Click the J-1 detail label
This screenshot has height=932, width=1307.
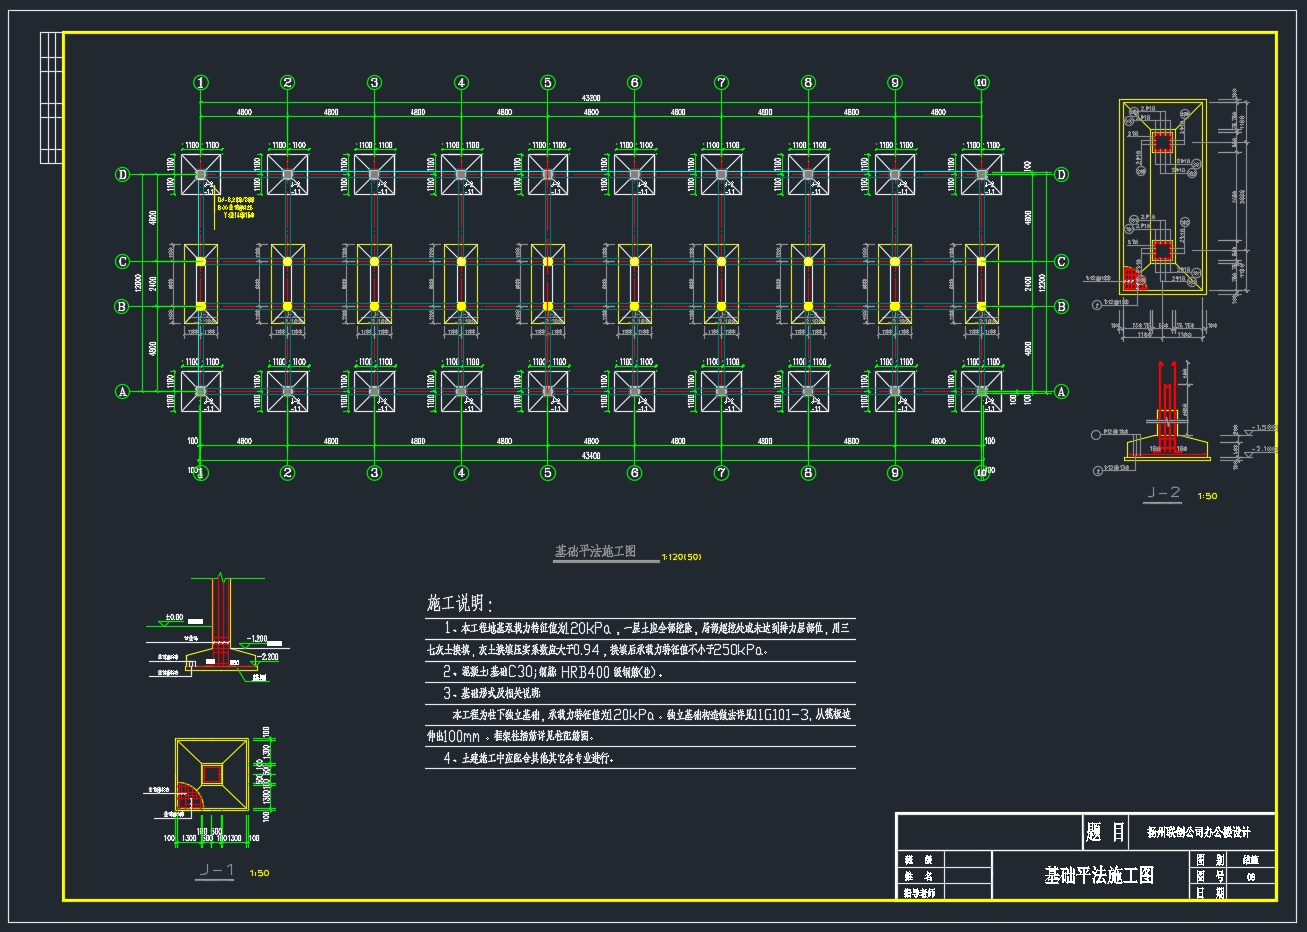(x=216, y=871)
